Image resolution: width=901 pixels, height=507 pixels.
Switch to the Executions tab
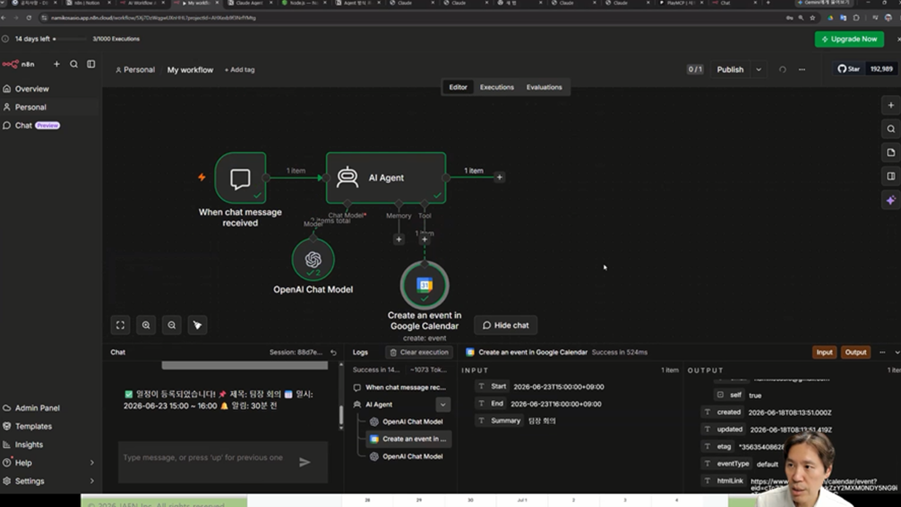(x=496, y=87)
